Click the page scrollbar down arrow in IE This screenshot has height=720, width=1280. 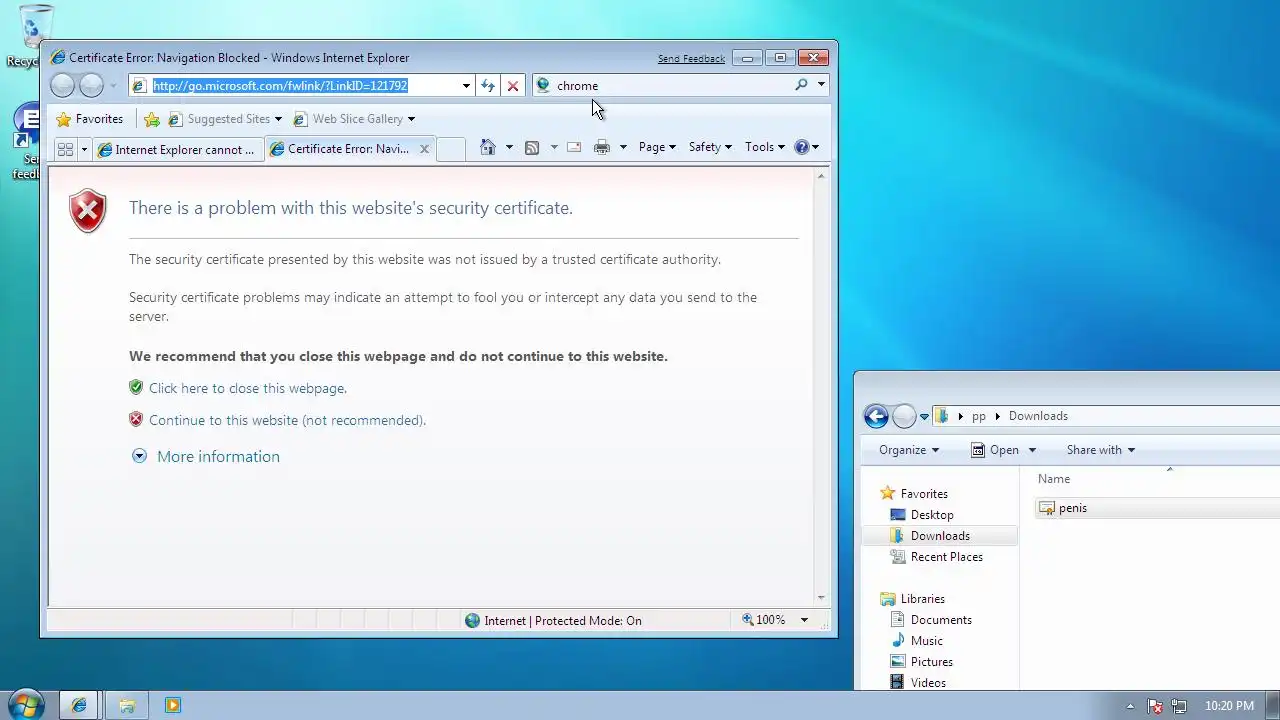(x=821, y=597)
